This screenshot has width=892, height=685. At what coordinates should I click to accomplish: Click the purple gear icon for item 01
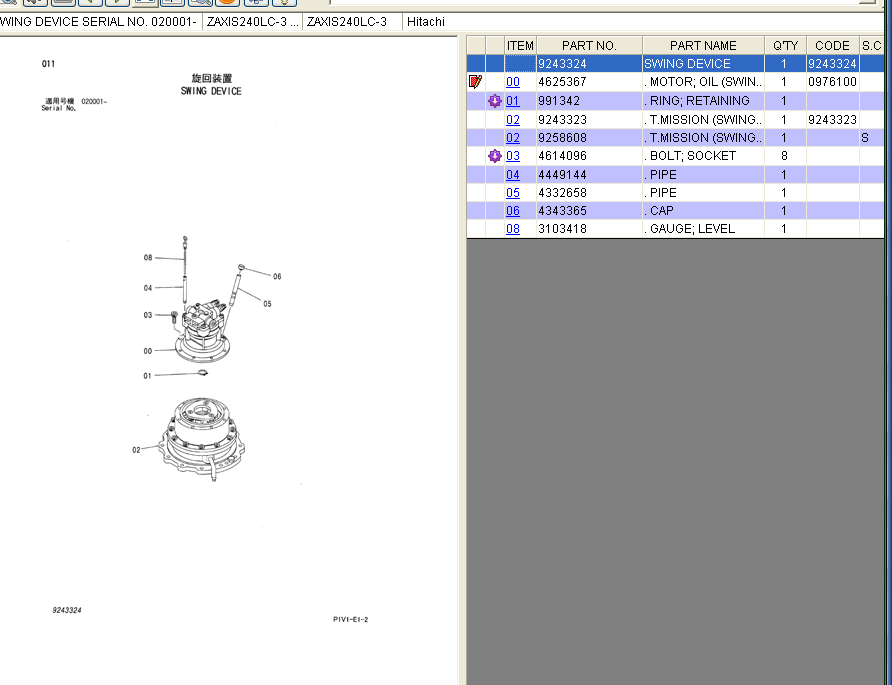pyautogui.click(x=494, y=101)
